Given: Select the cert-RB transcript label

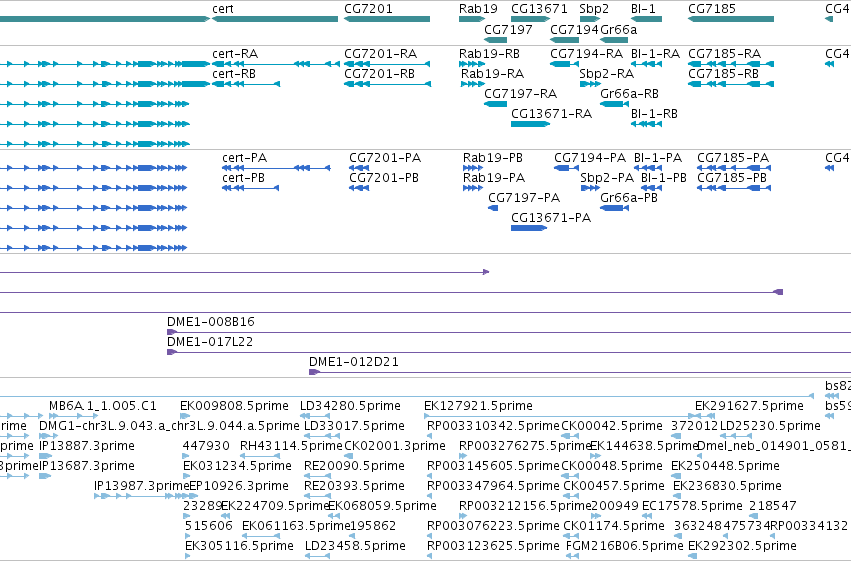Looking at the screenshot, I should 234,74.
